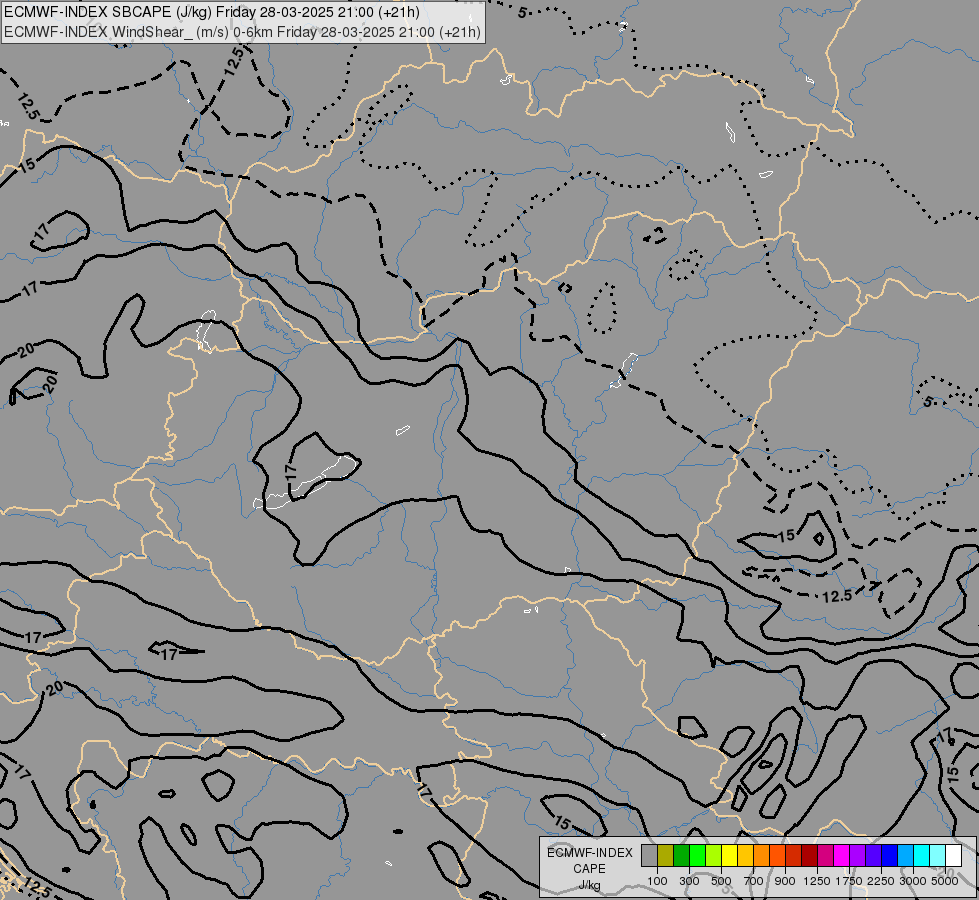Click the "1250" legend tick value
Viewport: 979px width, 900px height.
817,881
